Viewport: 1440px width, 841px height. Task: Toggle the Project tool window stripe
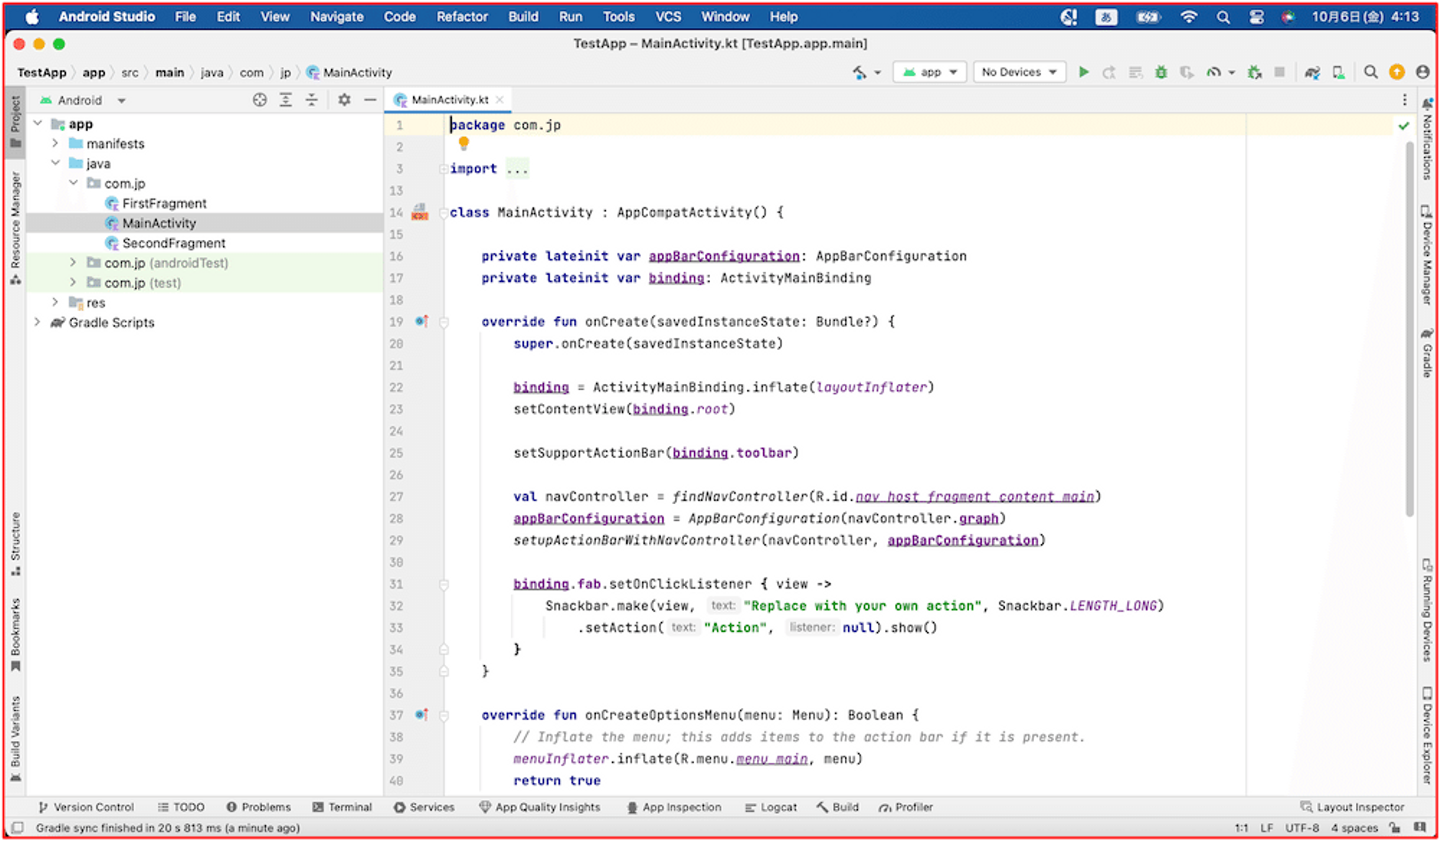15,120
